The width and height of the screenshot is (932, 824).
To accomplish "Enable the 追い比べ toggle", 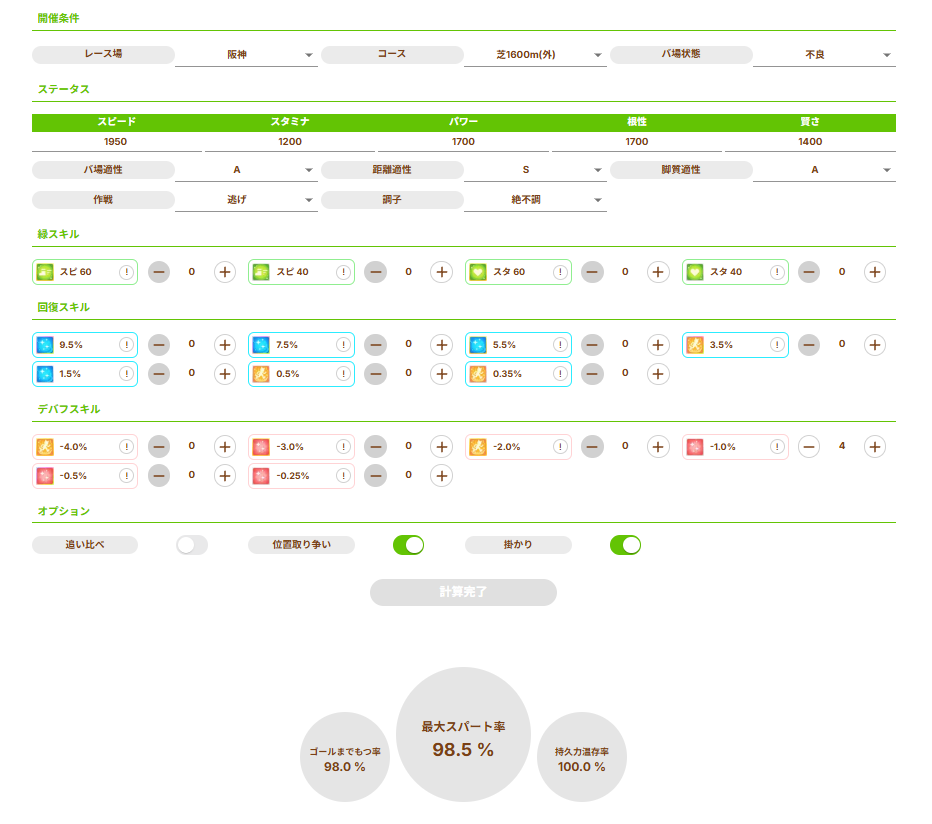I will 192,545.
